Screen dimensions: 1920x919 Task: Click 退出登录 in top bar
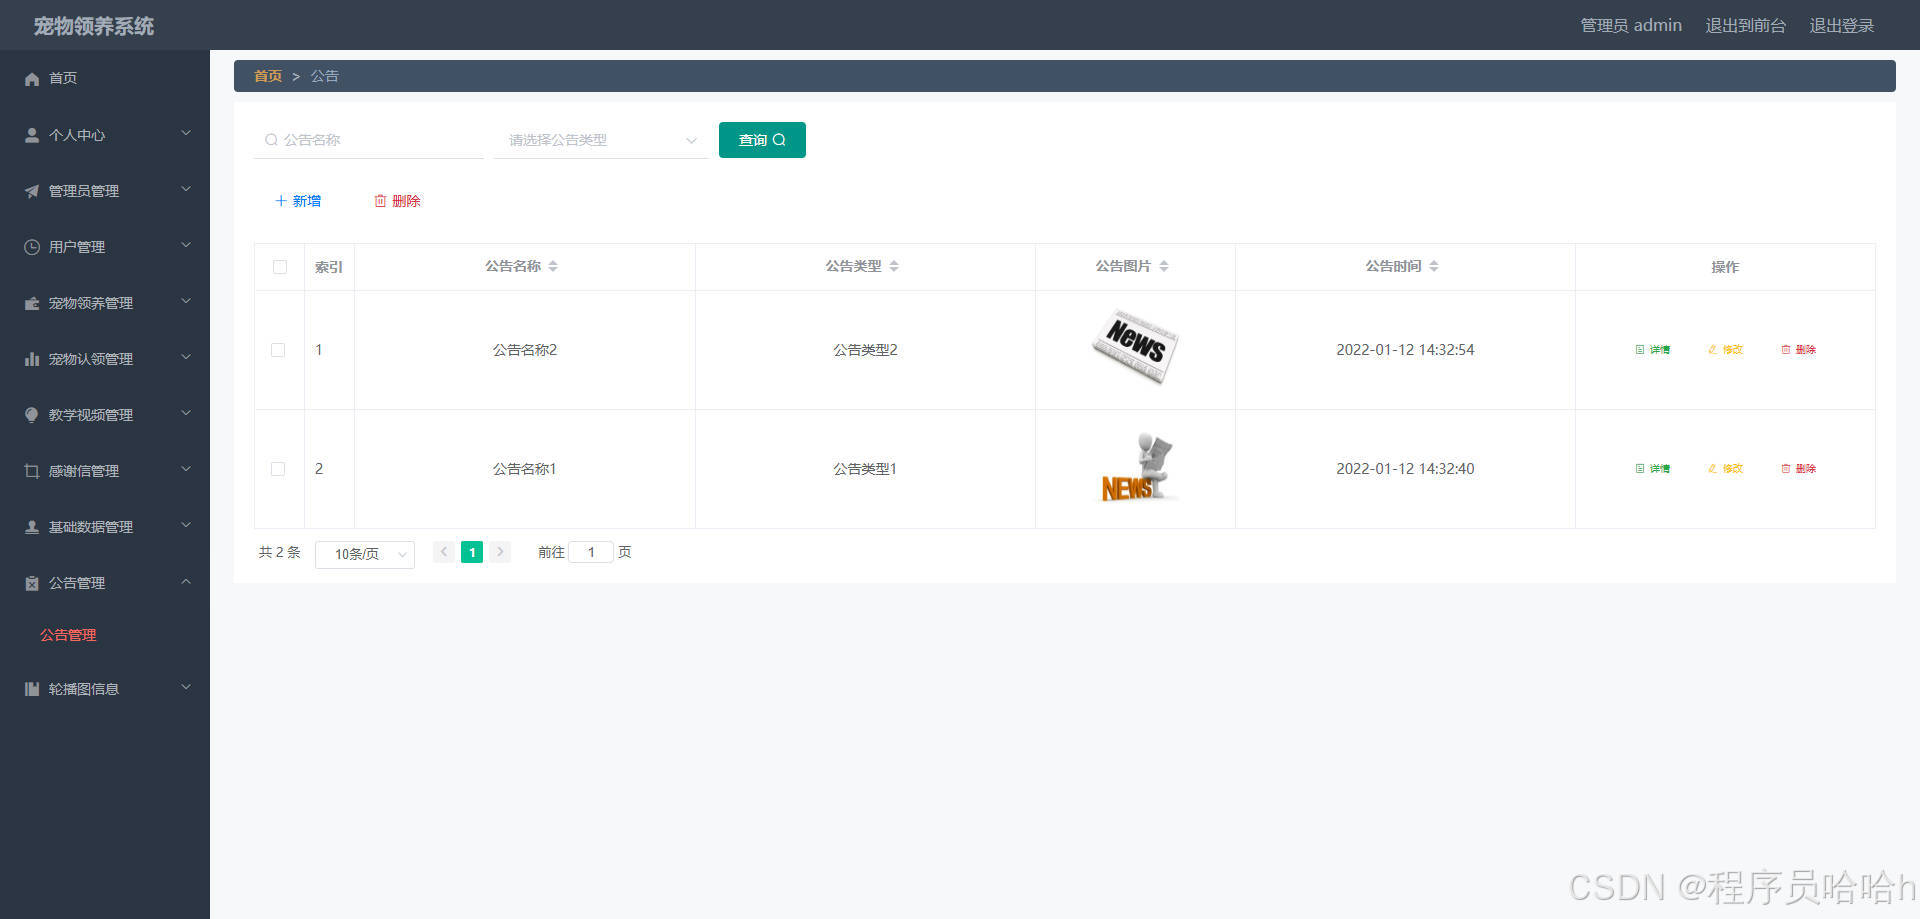click(1841, 25)
